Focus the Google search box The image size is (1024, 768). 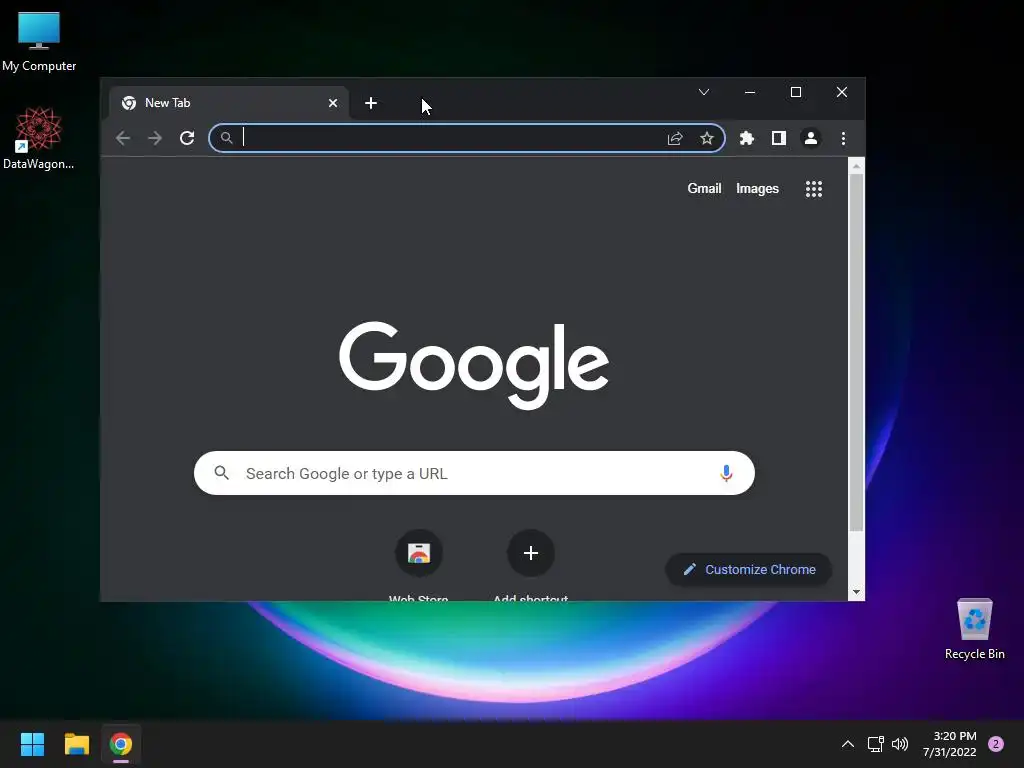tap(474, 473)
